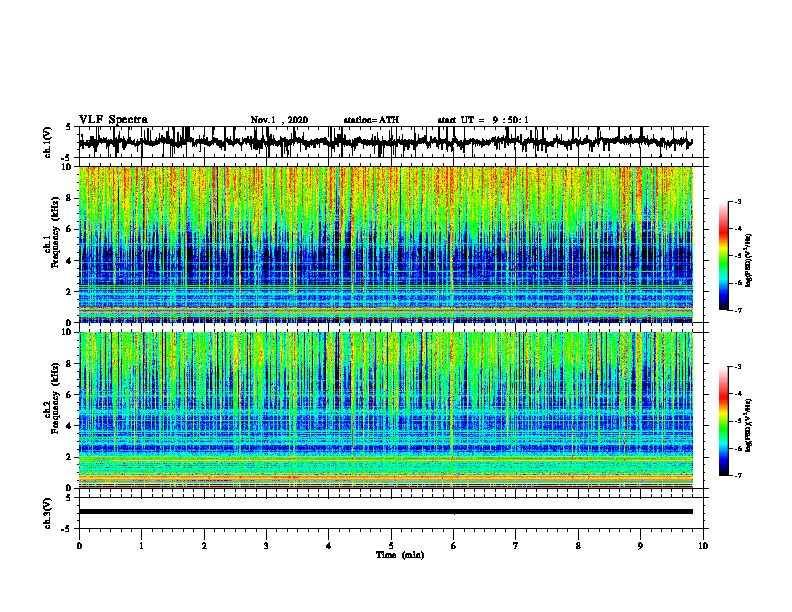Screen dimensions: 792x612
Task: Click inside the ch.2 spectrogram panel
Action: 385,410
